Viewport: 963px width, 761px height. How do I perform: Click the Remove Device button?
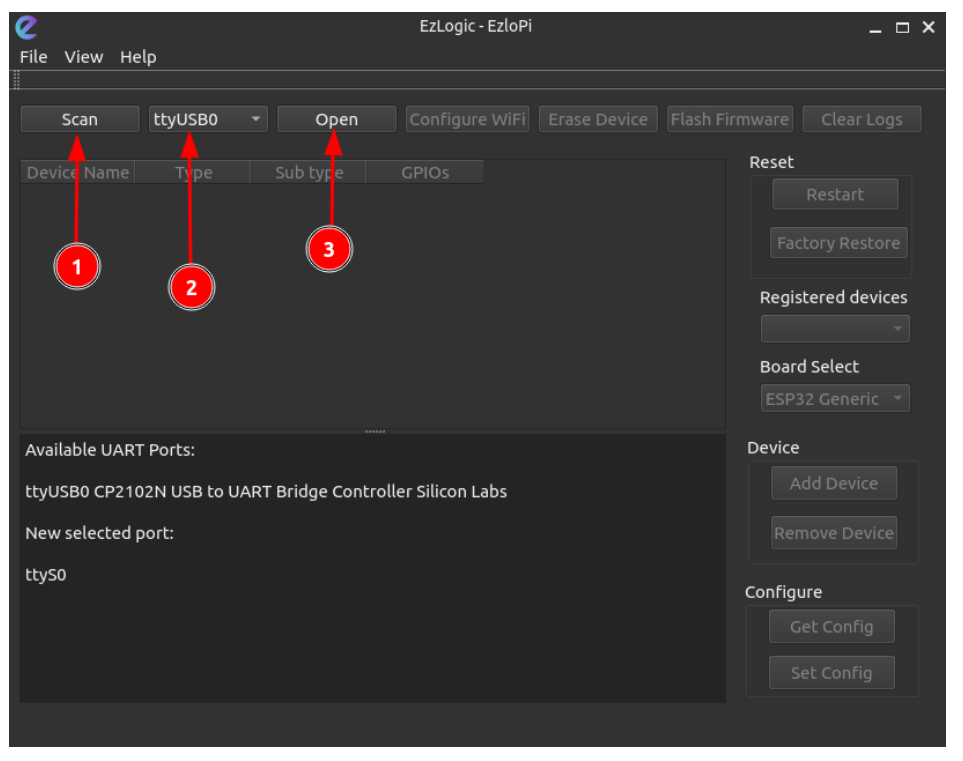[834, 533]
